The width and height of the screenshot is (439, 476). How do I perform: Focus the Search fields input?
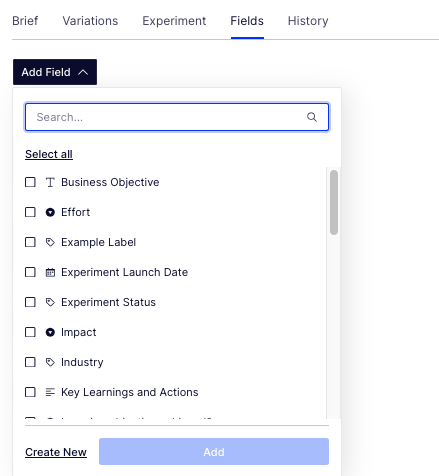coord(177,117)
